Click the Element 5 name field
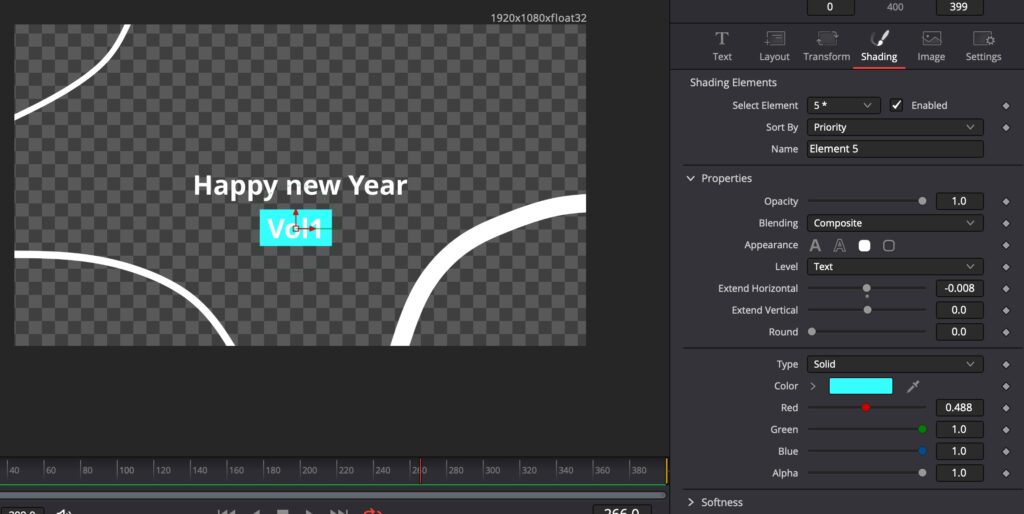The width and height of the screenshot is (1024, 514). tap(895, 149)
